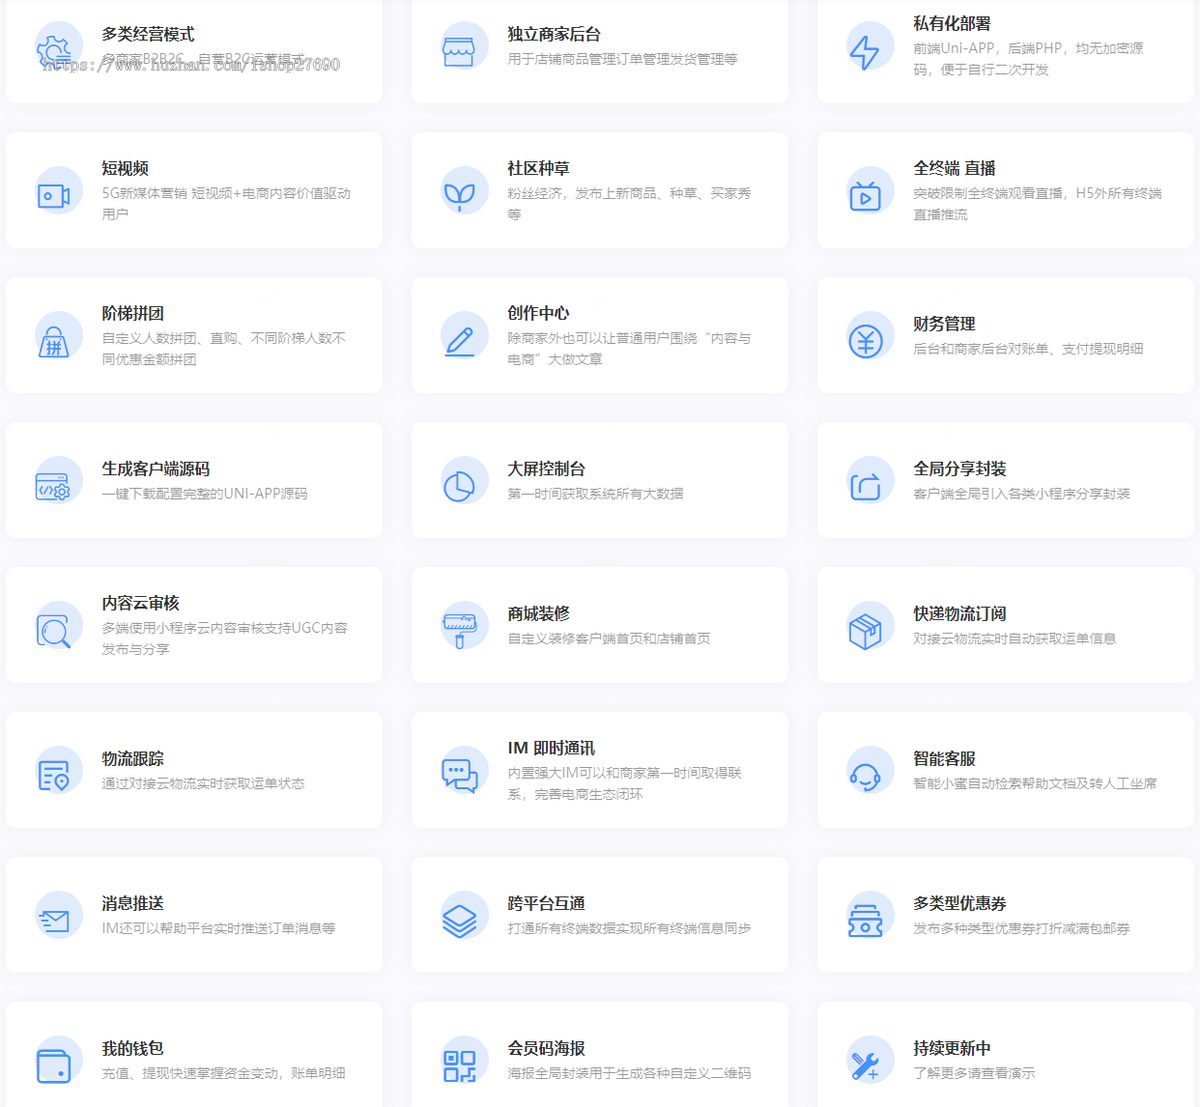The height and width of the screenshot is (1107, 1200).
Task: Click the location list icon for 物流跟踪
Action: coord(54,775)
